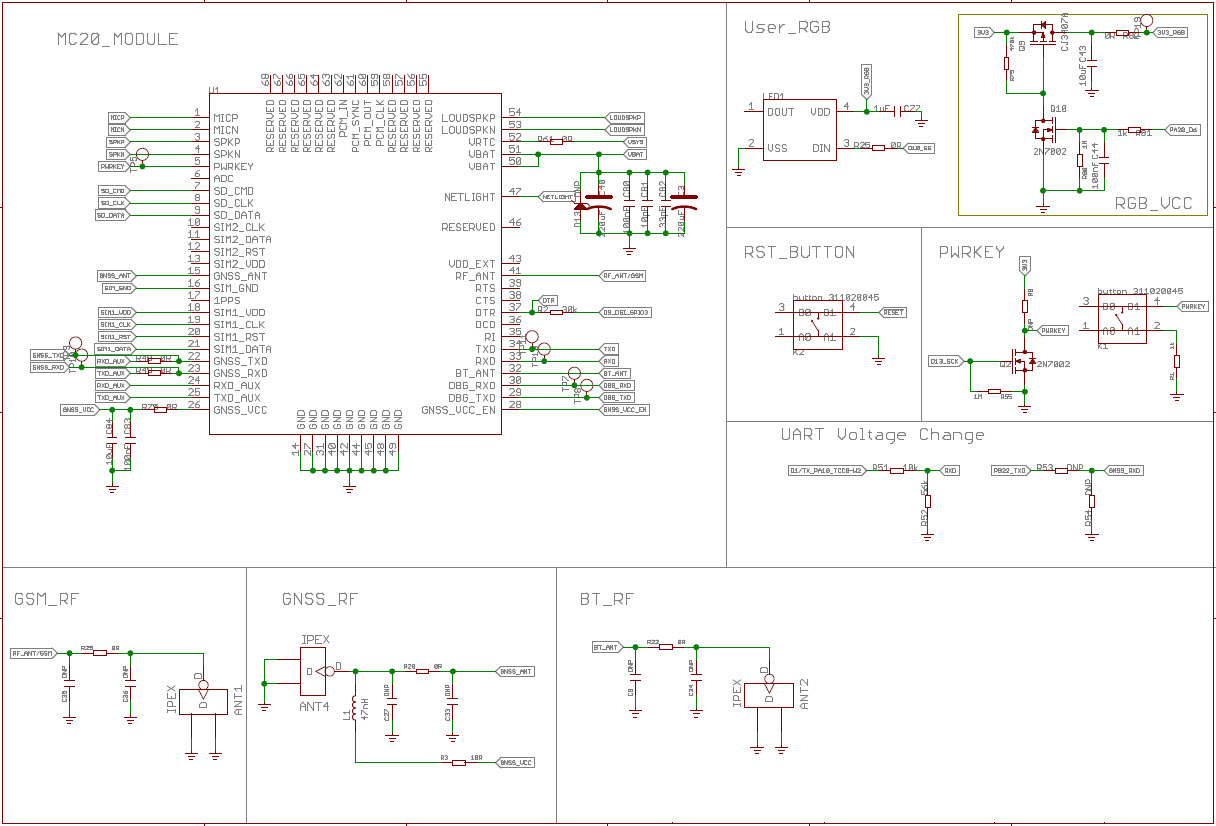Select resistor R25 next to DIN pin
Viewport: 1216px width, 826px height.
(x=878, y=148)
